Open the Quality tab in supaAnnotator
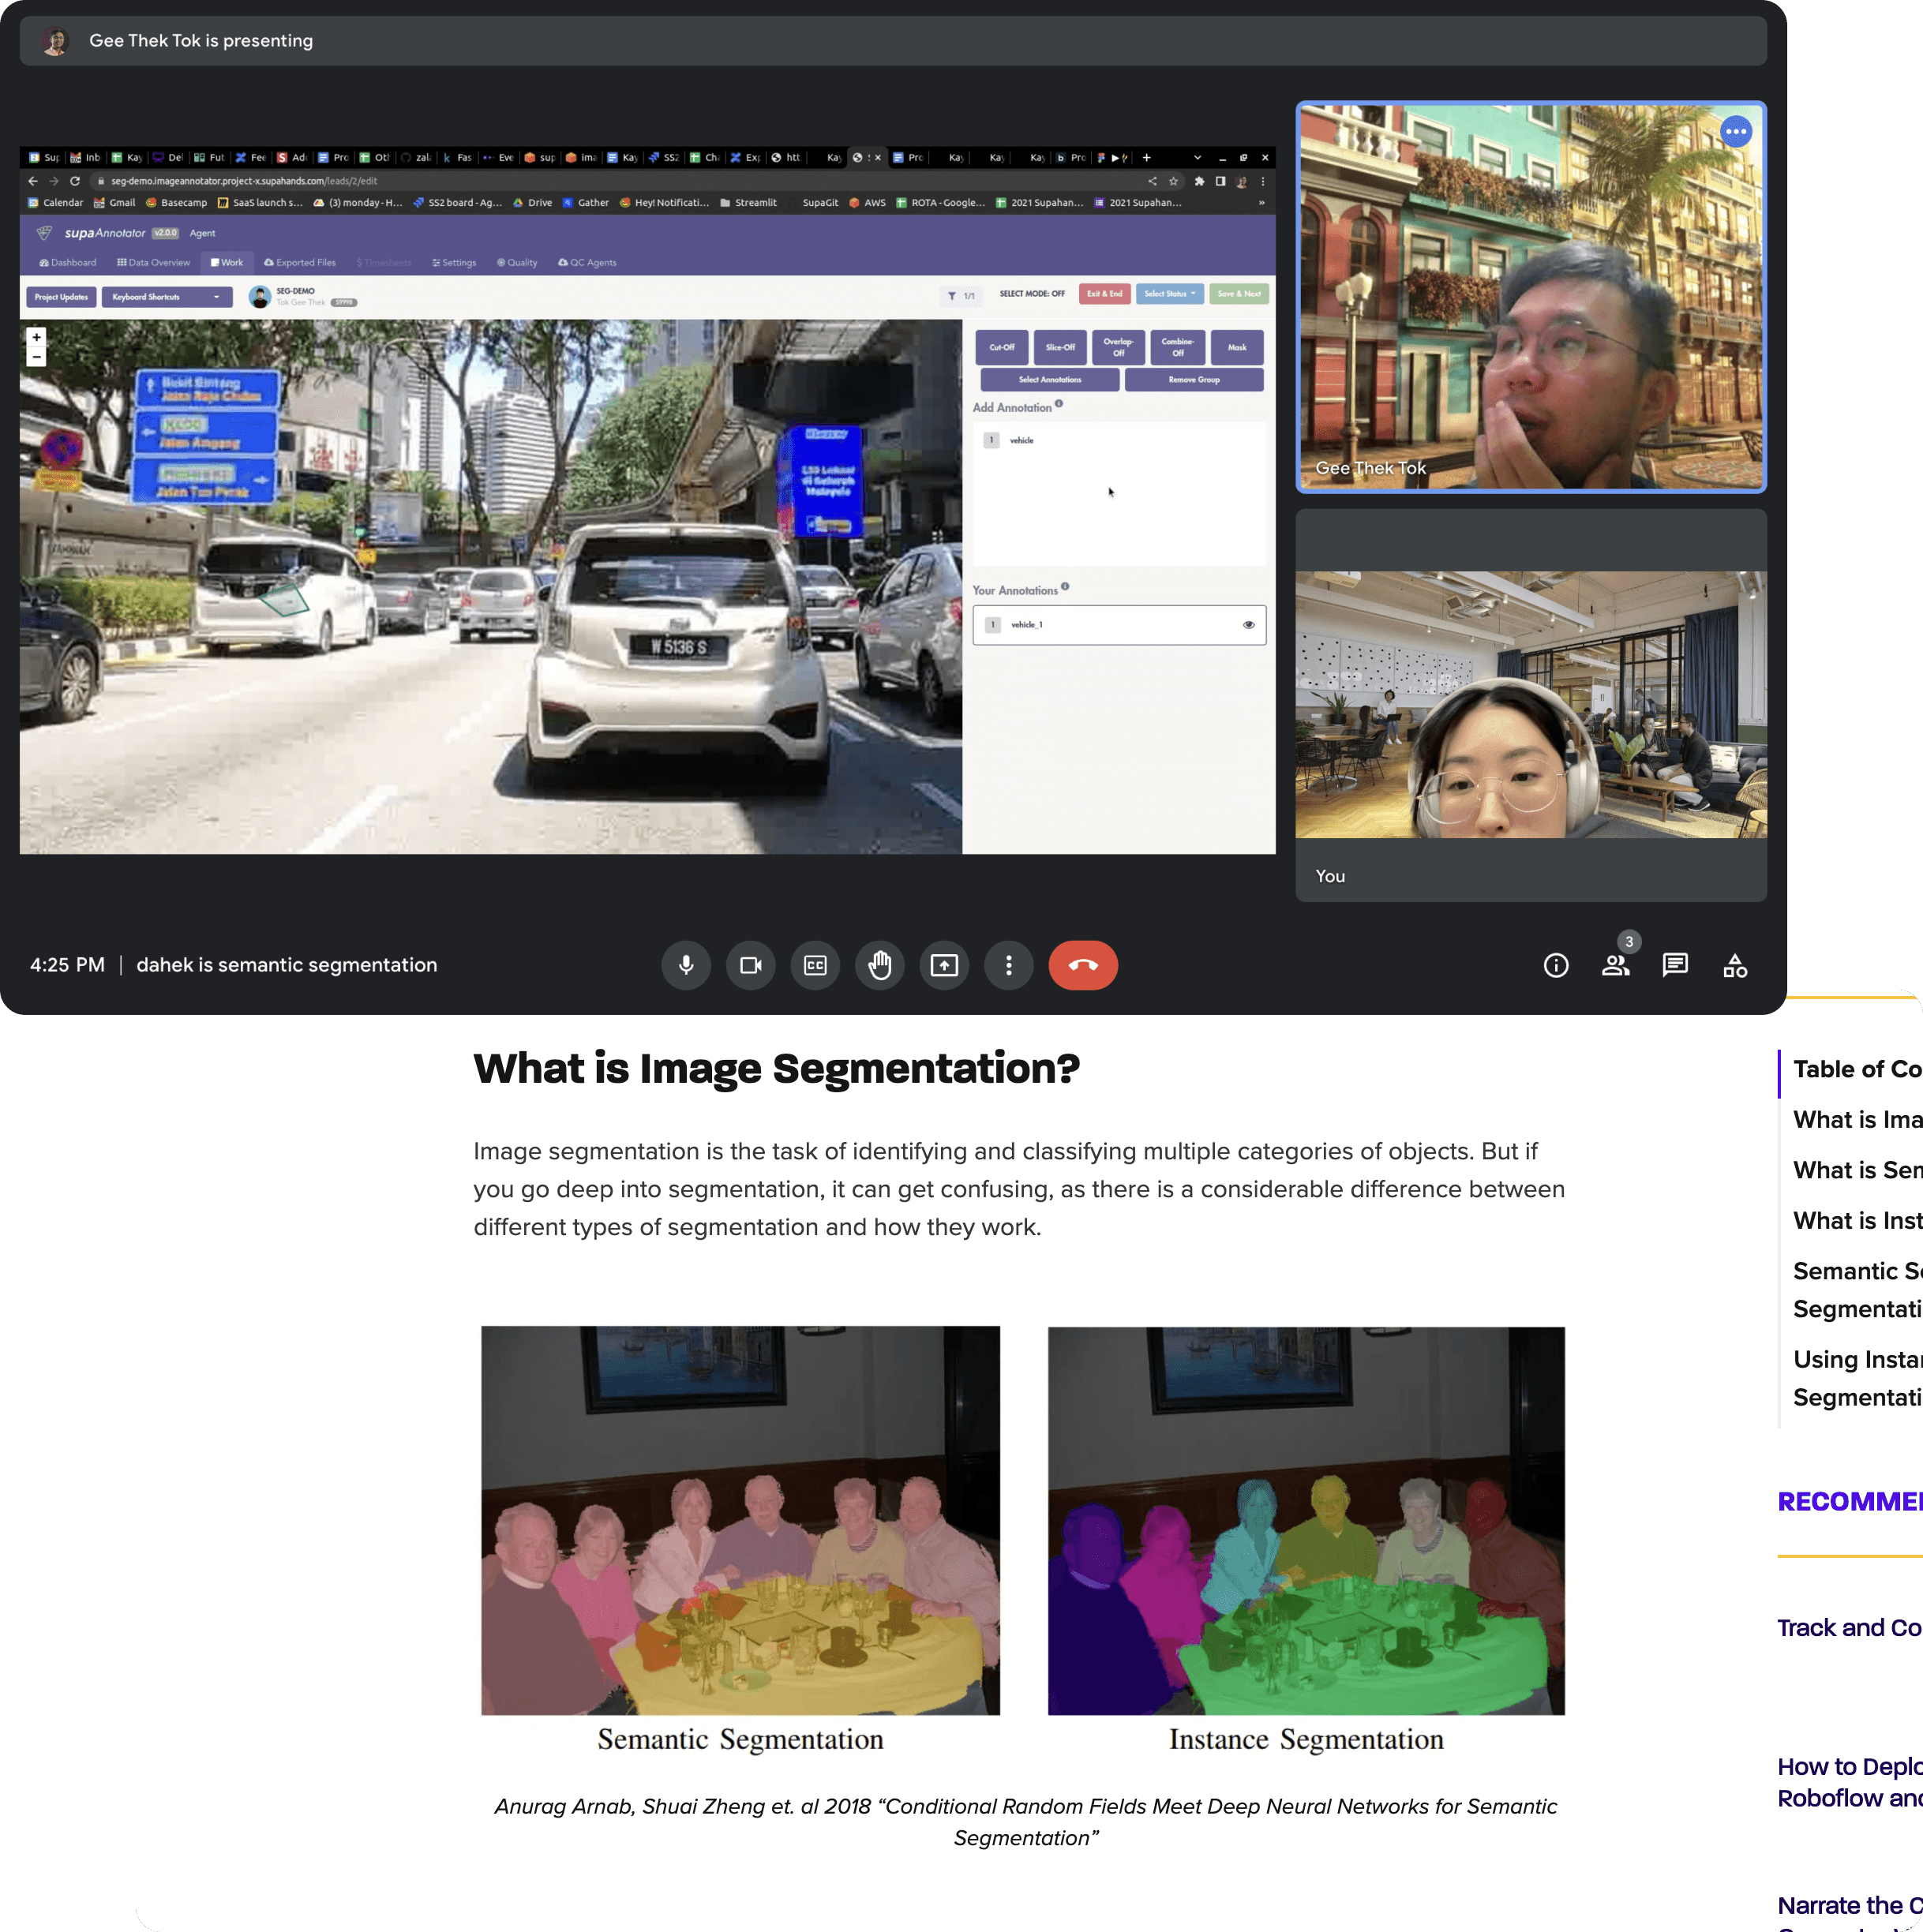The image size is (1923, 1932). click(x=517, y=263)
